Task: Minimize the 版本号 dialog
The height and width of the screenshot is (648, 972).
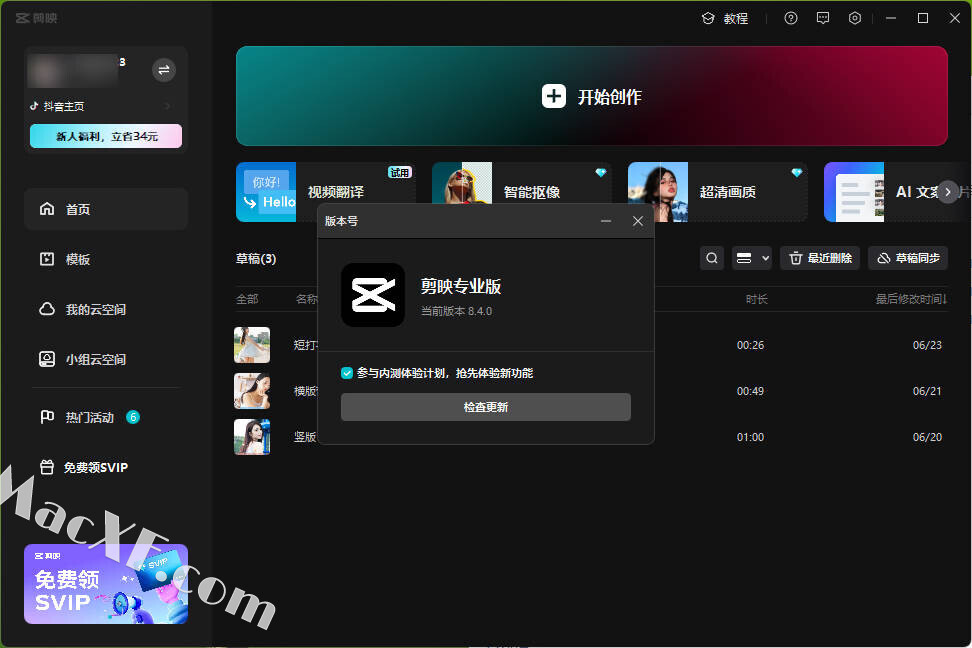Action: coord(606,221)
